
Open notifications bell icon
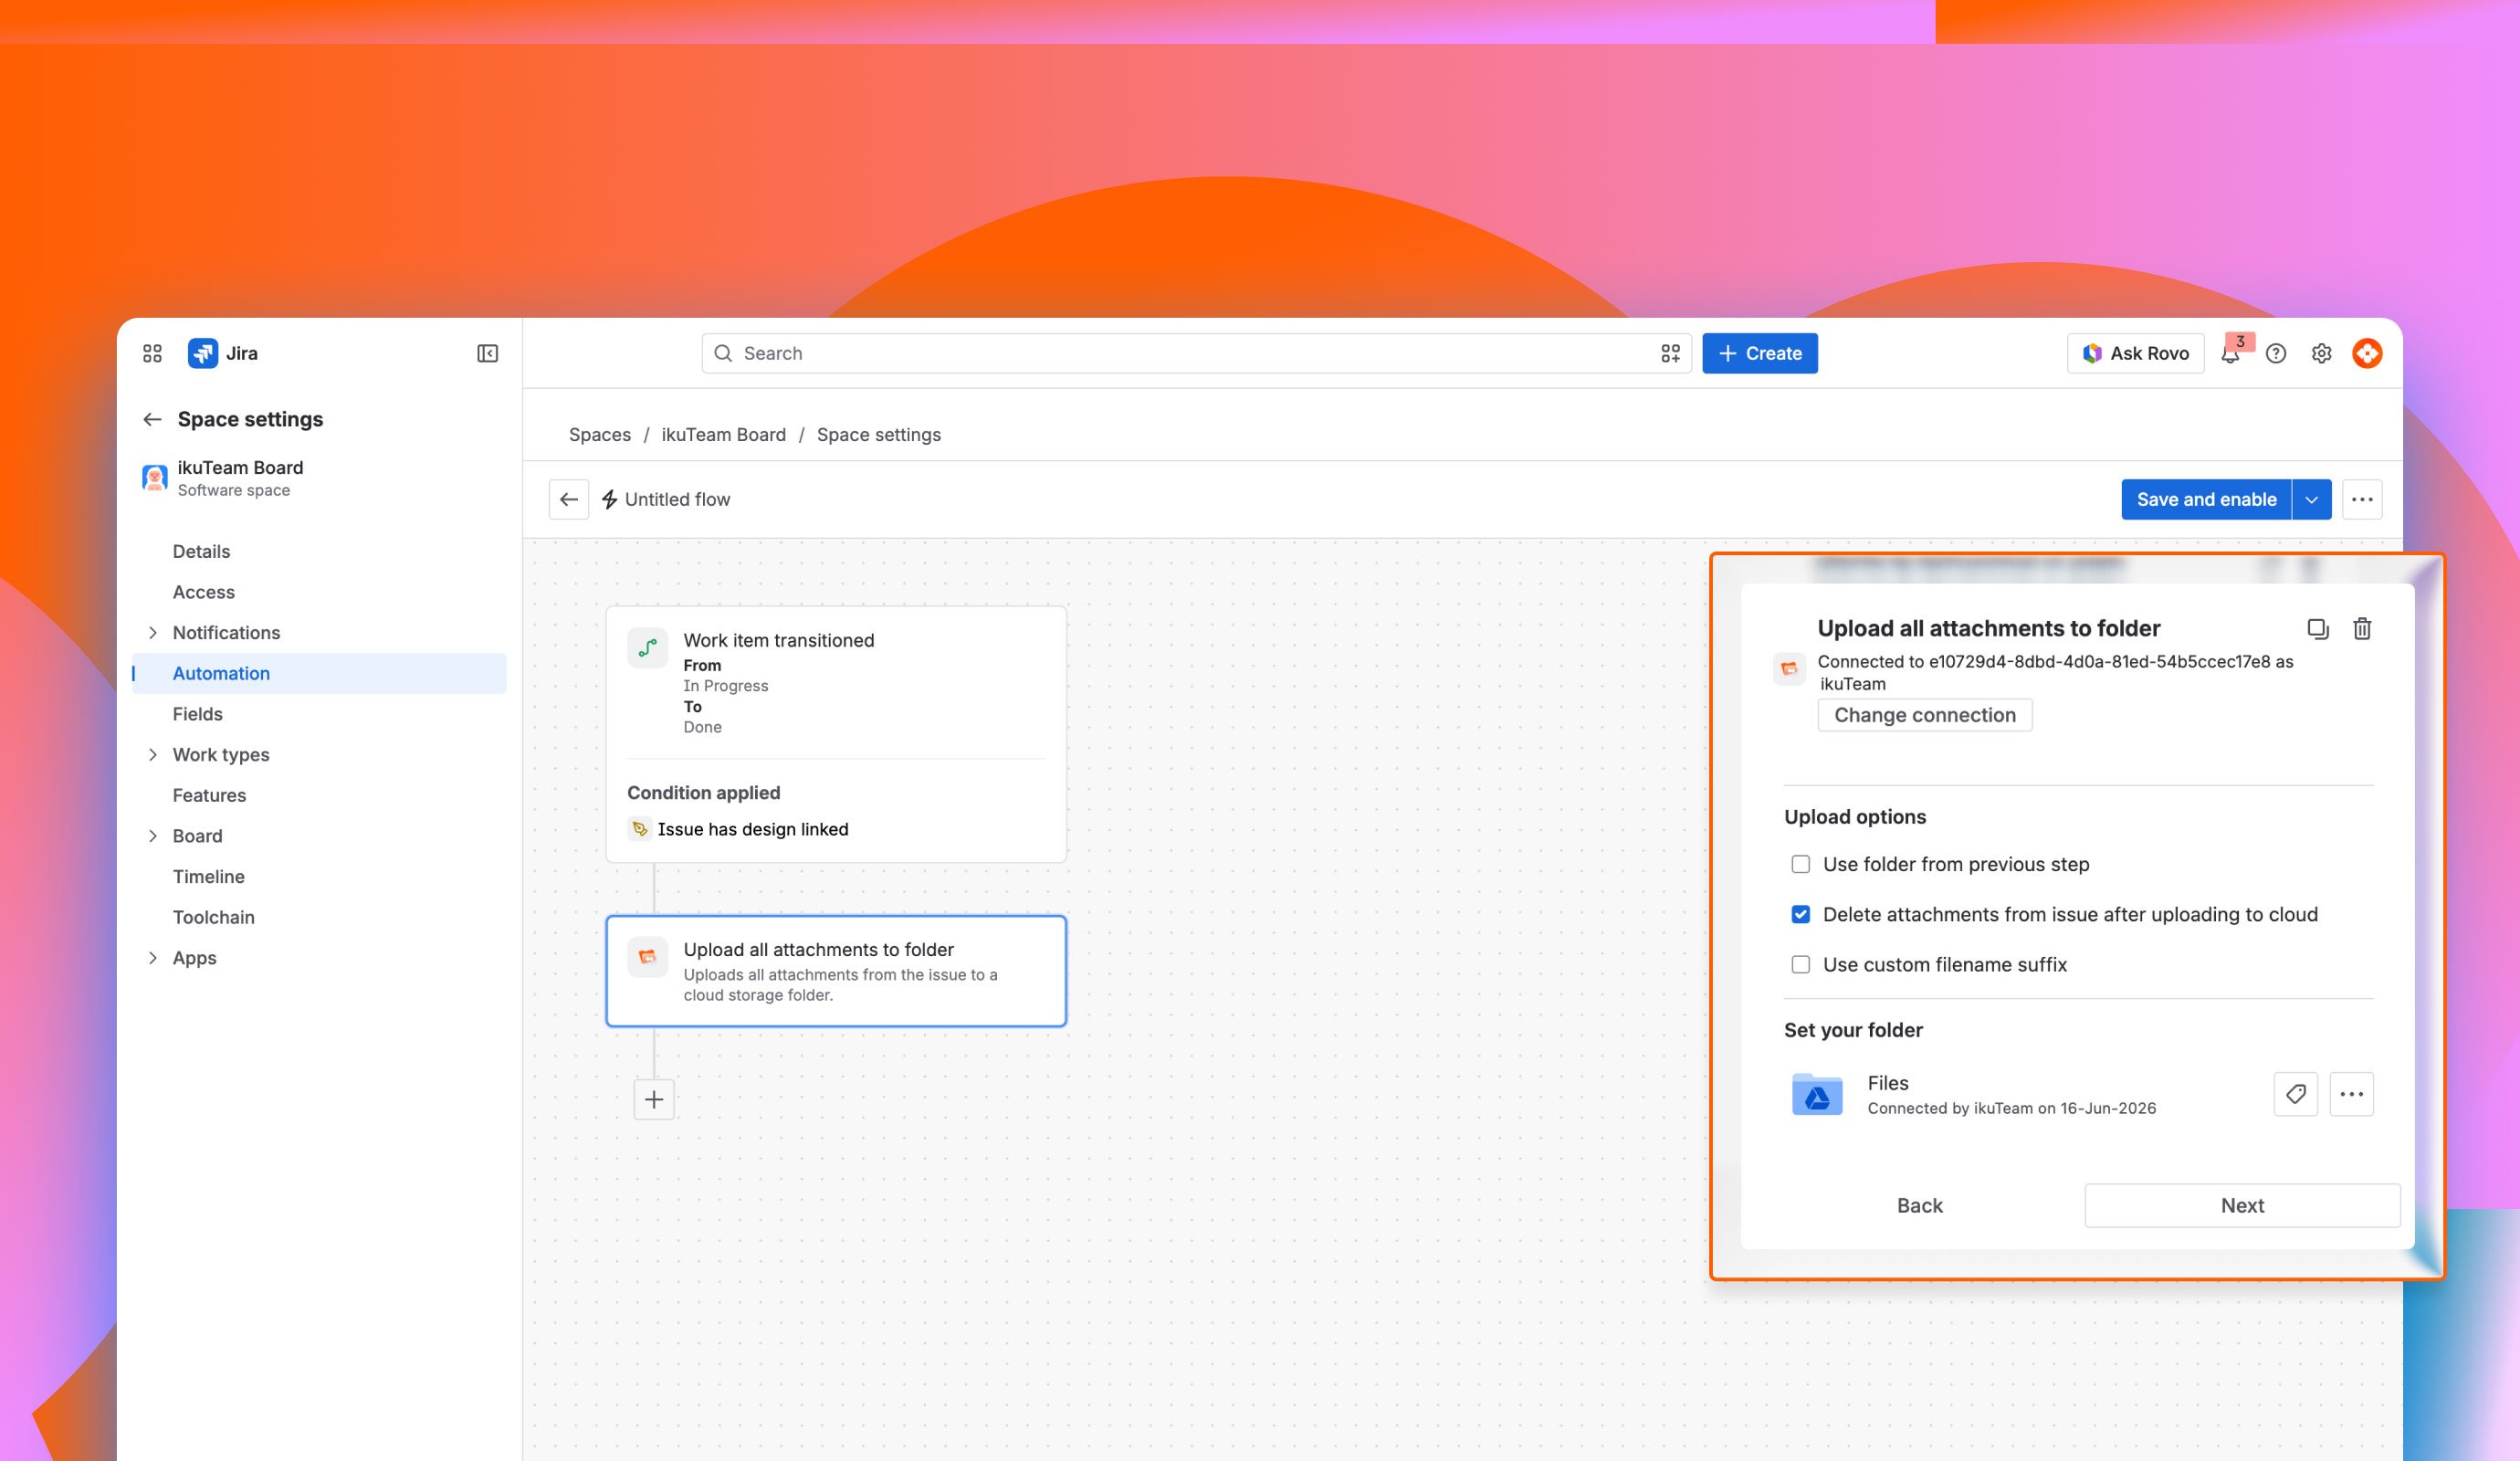2230,353
